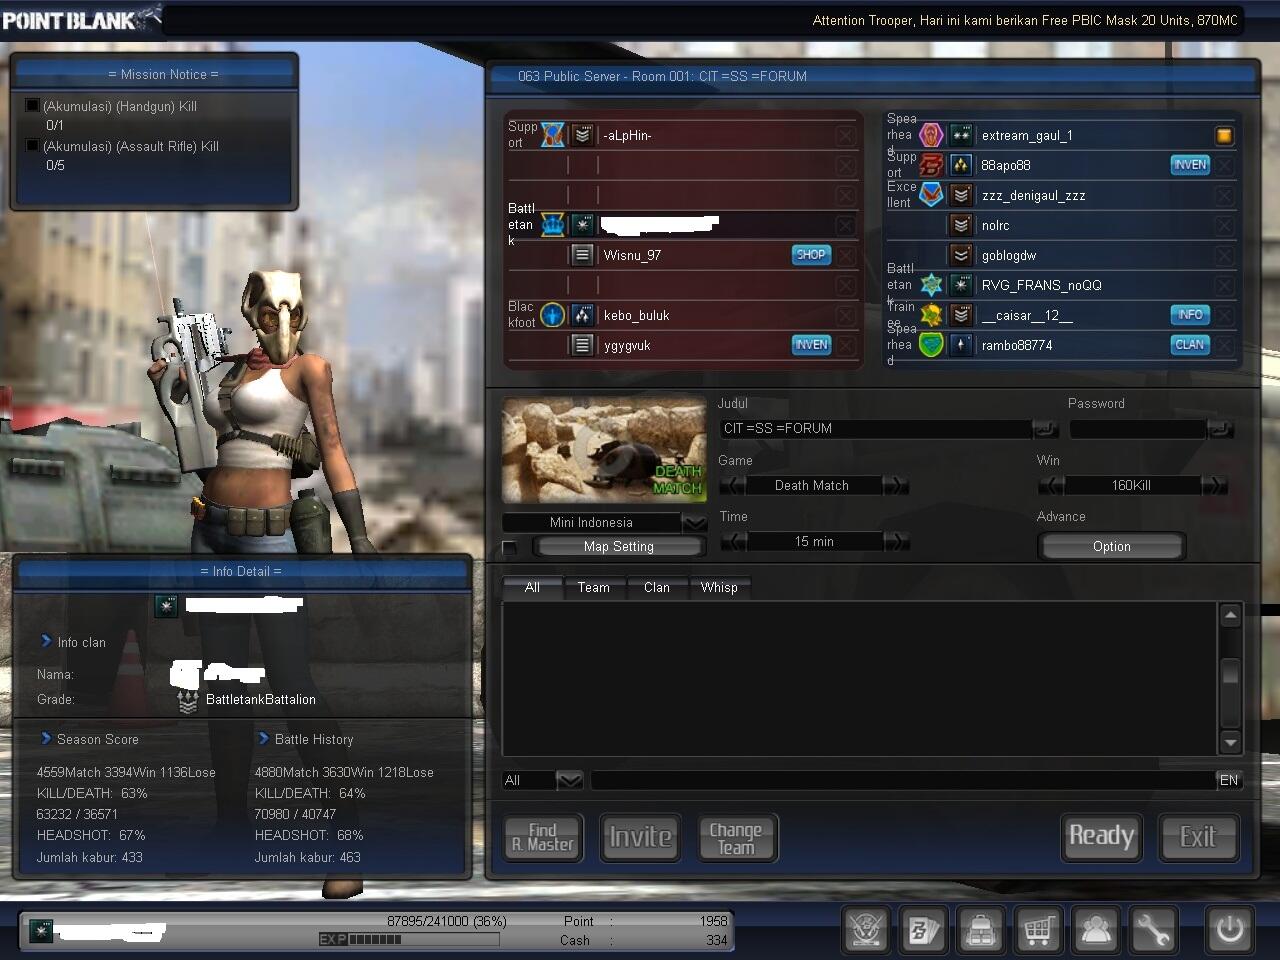
Task: Decrease Time with left arrow
Action: click(x=733, y=541)
